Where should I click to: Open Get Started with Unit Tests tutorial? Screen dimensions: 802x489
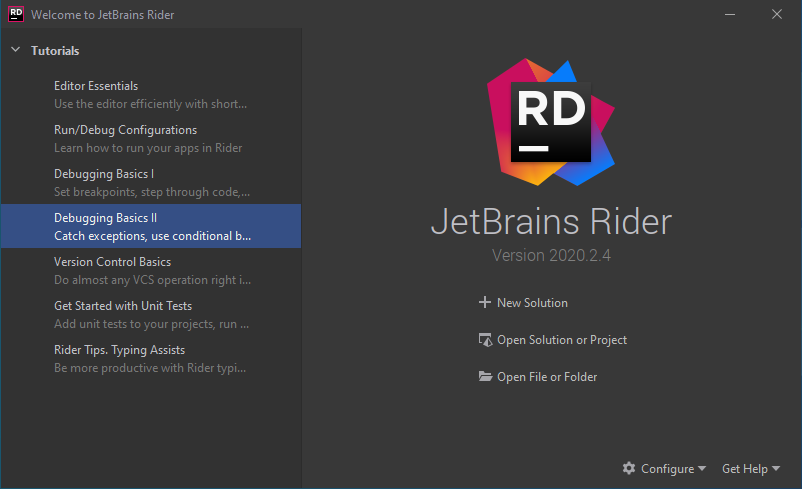click(x=151, y=315)
